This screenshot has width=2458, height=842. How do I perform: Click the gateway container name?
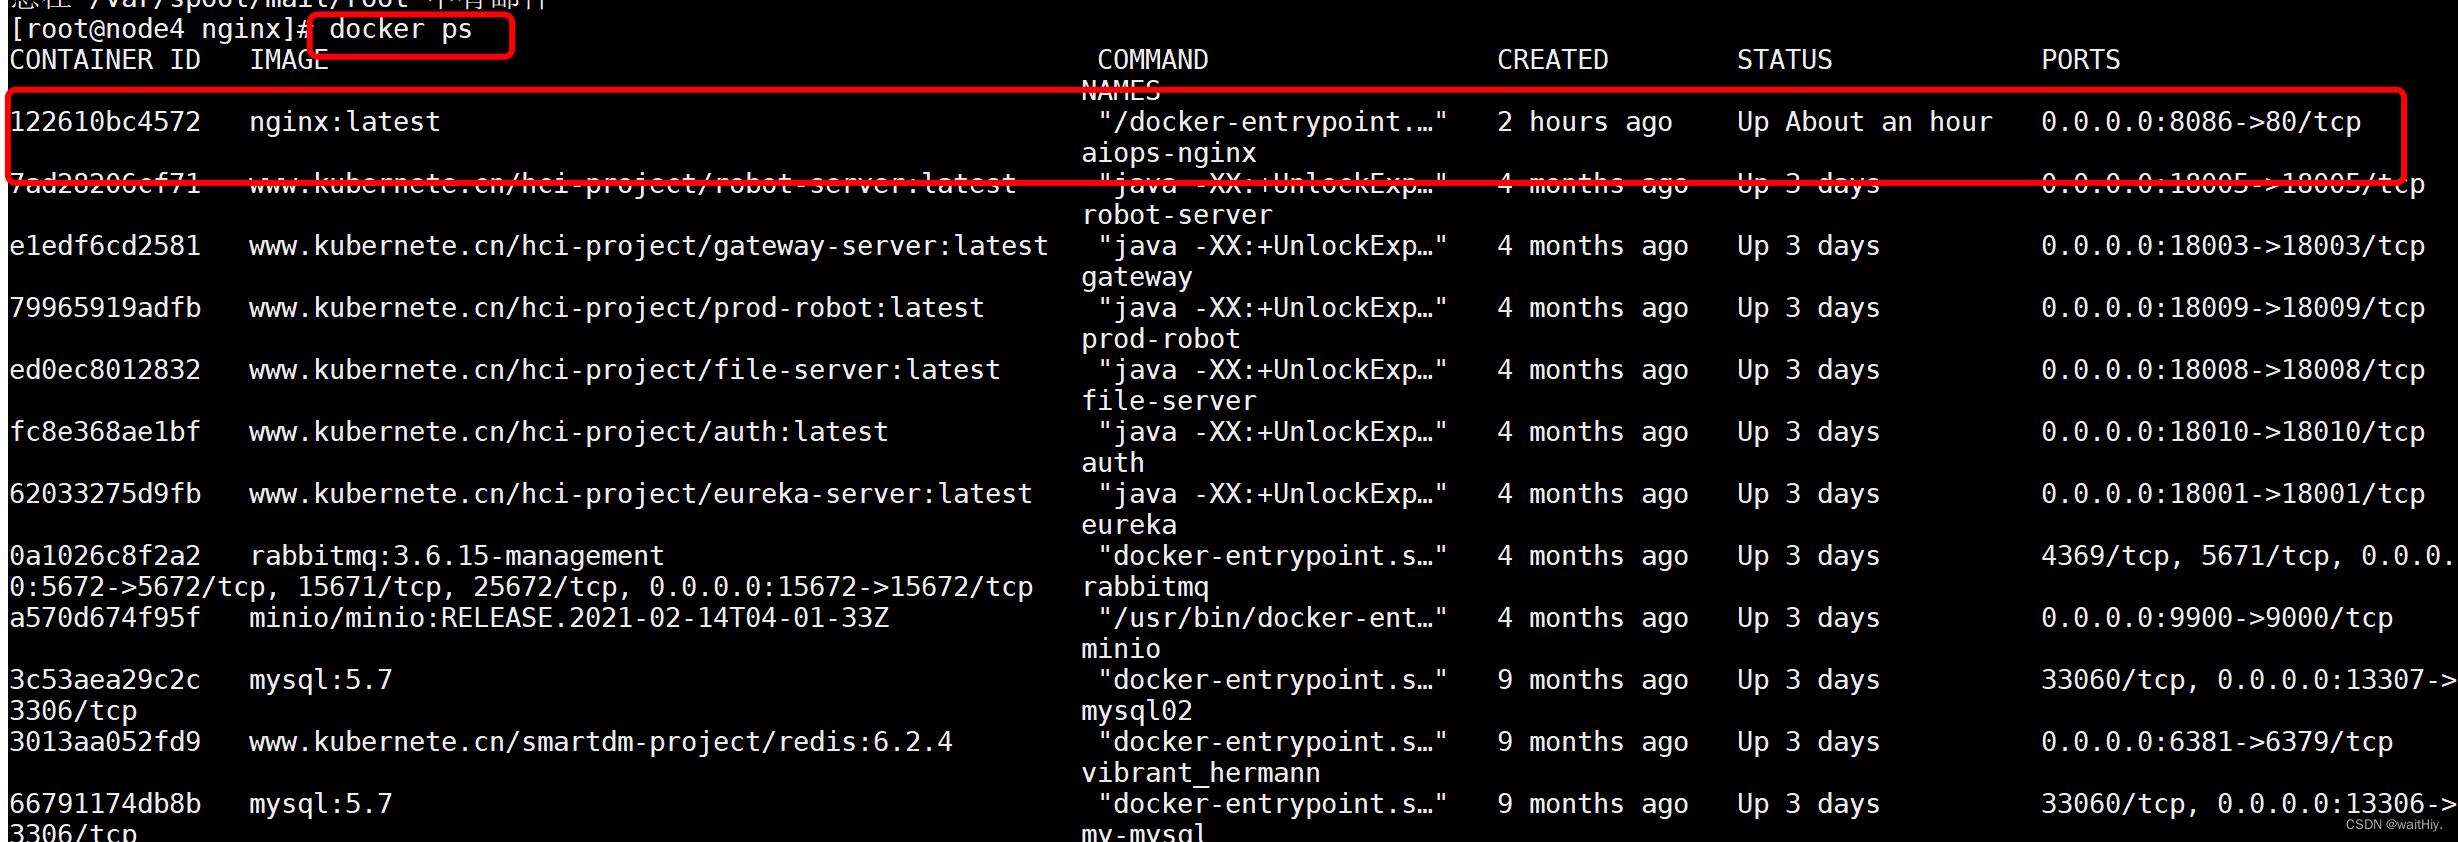click(1137, 277)
